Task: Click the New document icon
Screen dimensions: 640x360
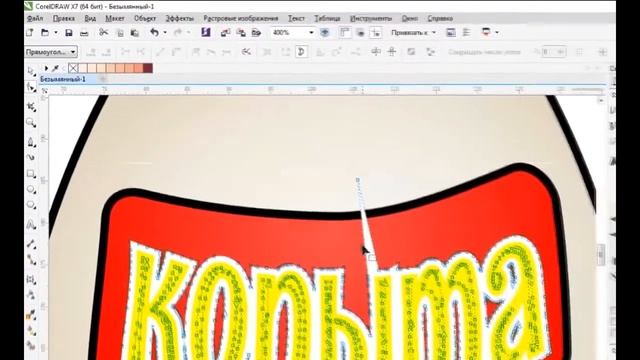Action: coord(30,33)
